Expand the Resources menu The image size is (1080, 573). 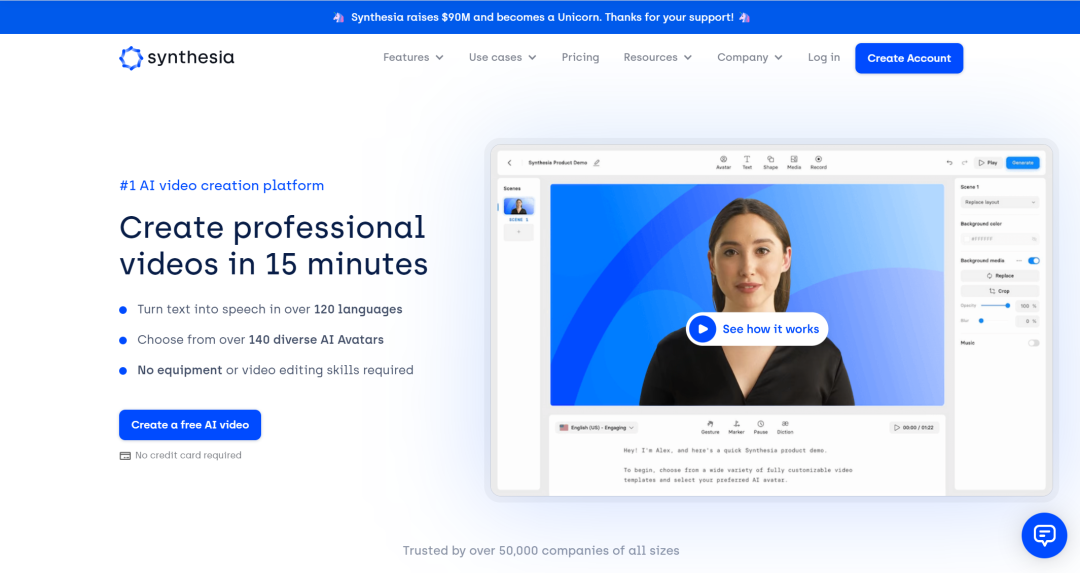pos(658,58)
